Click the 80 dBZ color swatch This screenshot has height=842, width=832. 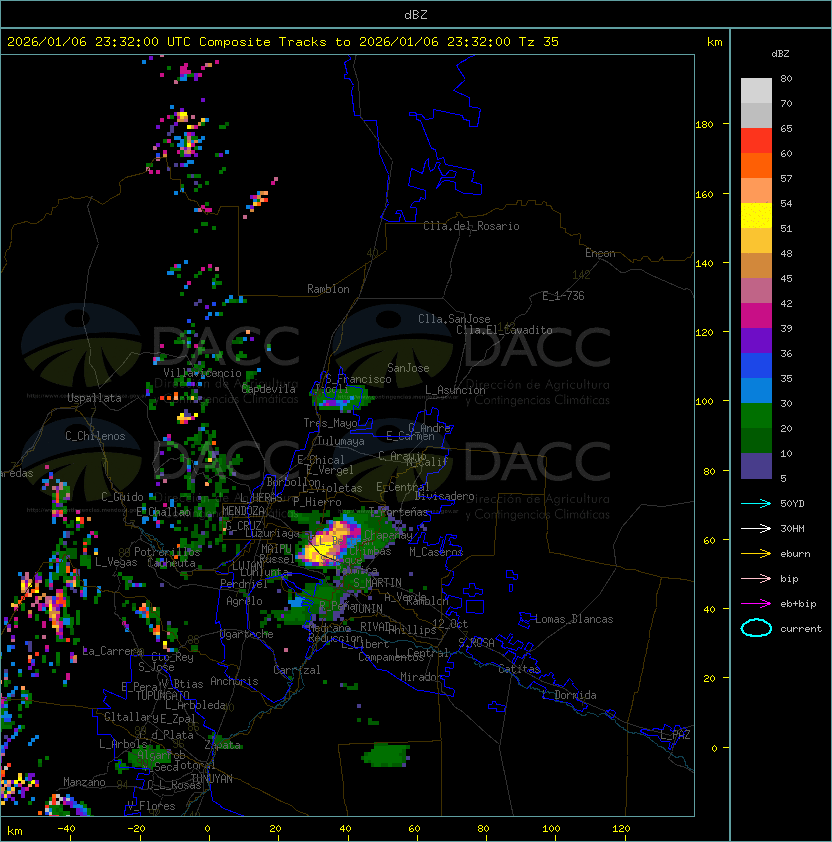click(x=756, y=90)
